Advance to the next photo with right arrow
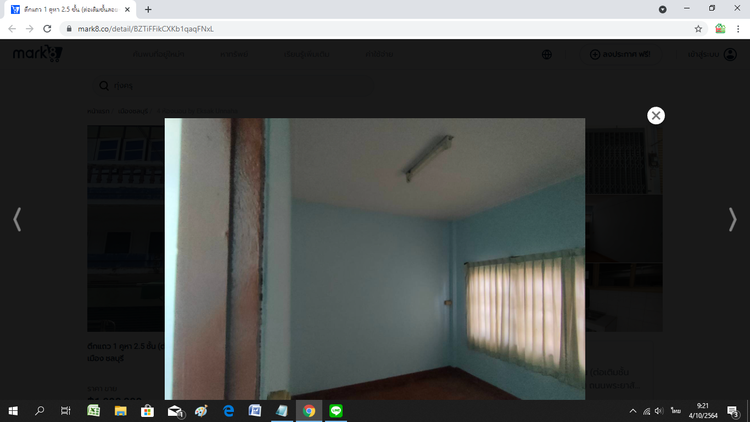This screenshot has height=422, width=750. (x=732, y=219)
